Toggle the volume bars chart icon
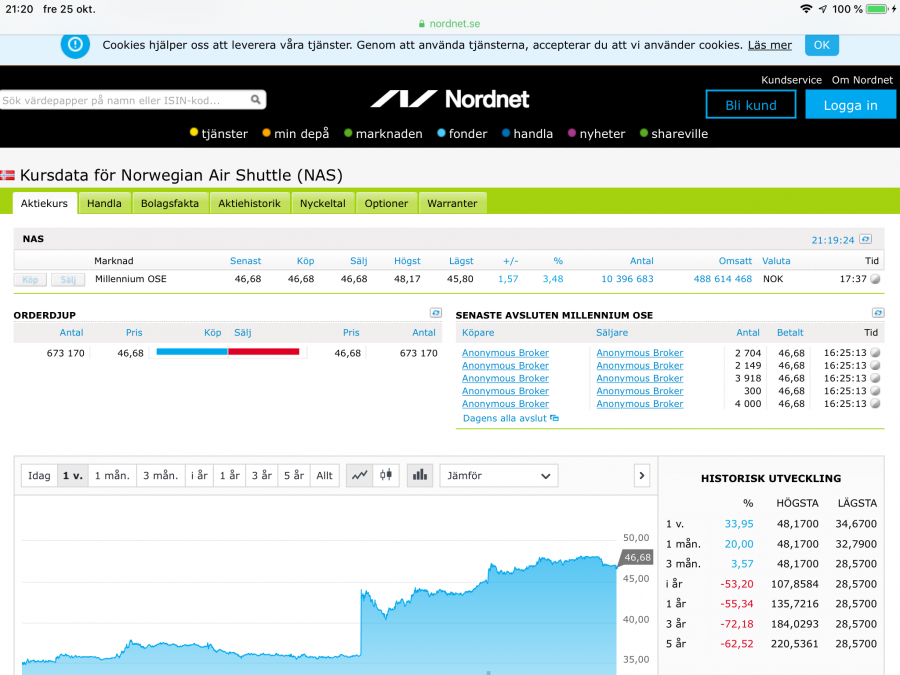The image size is (900, 675). pos(420,476)
